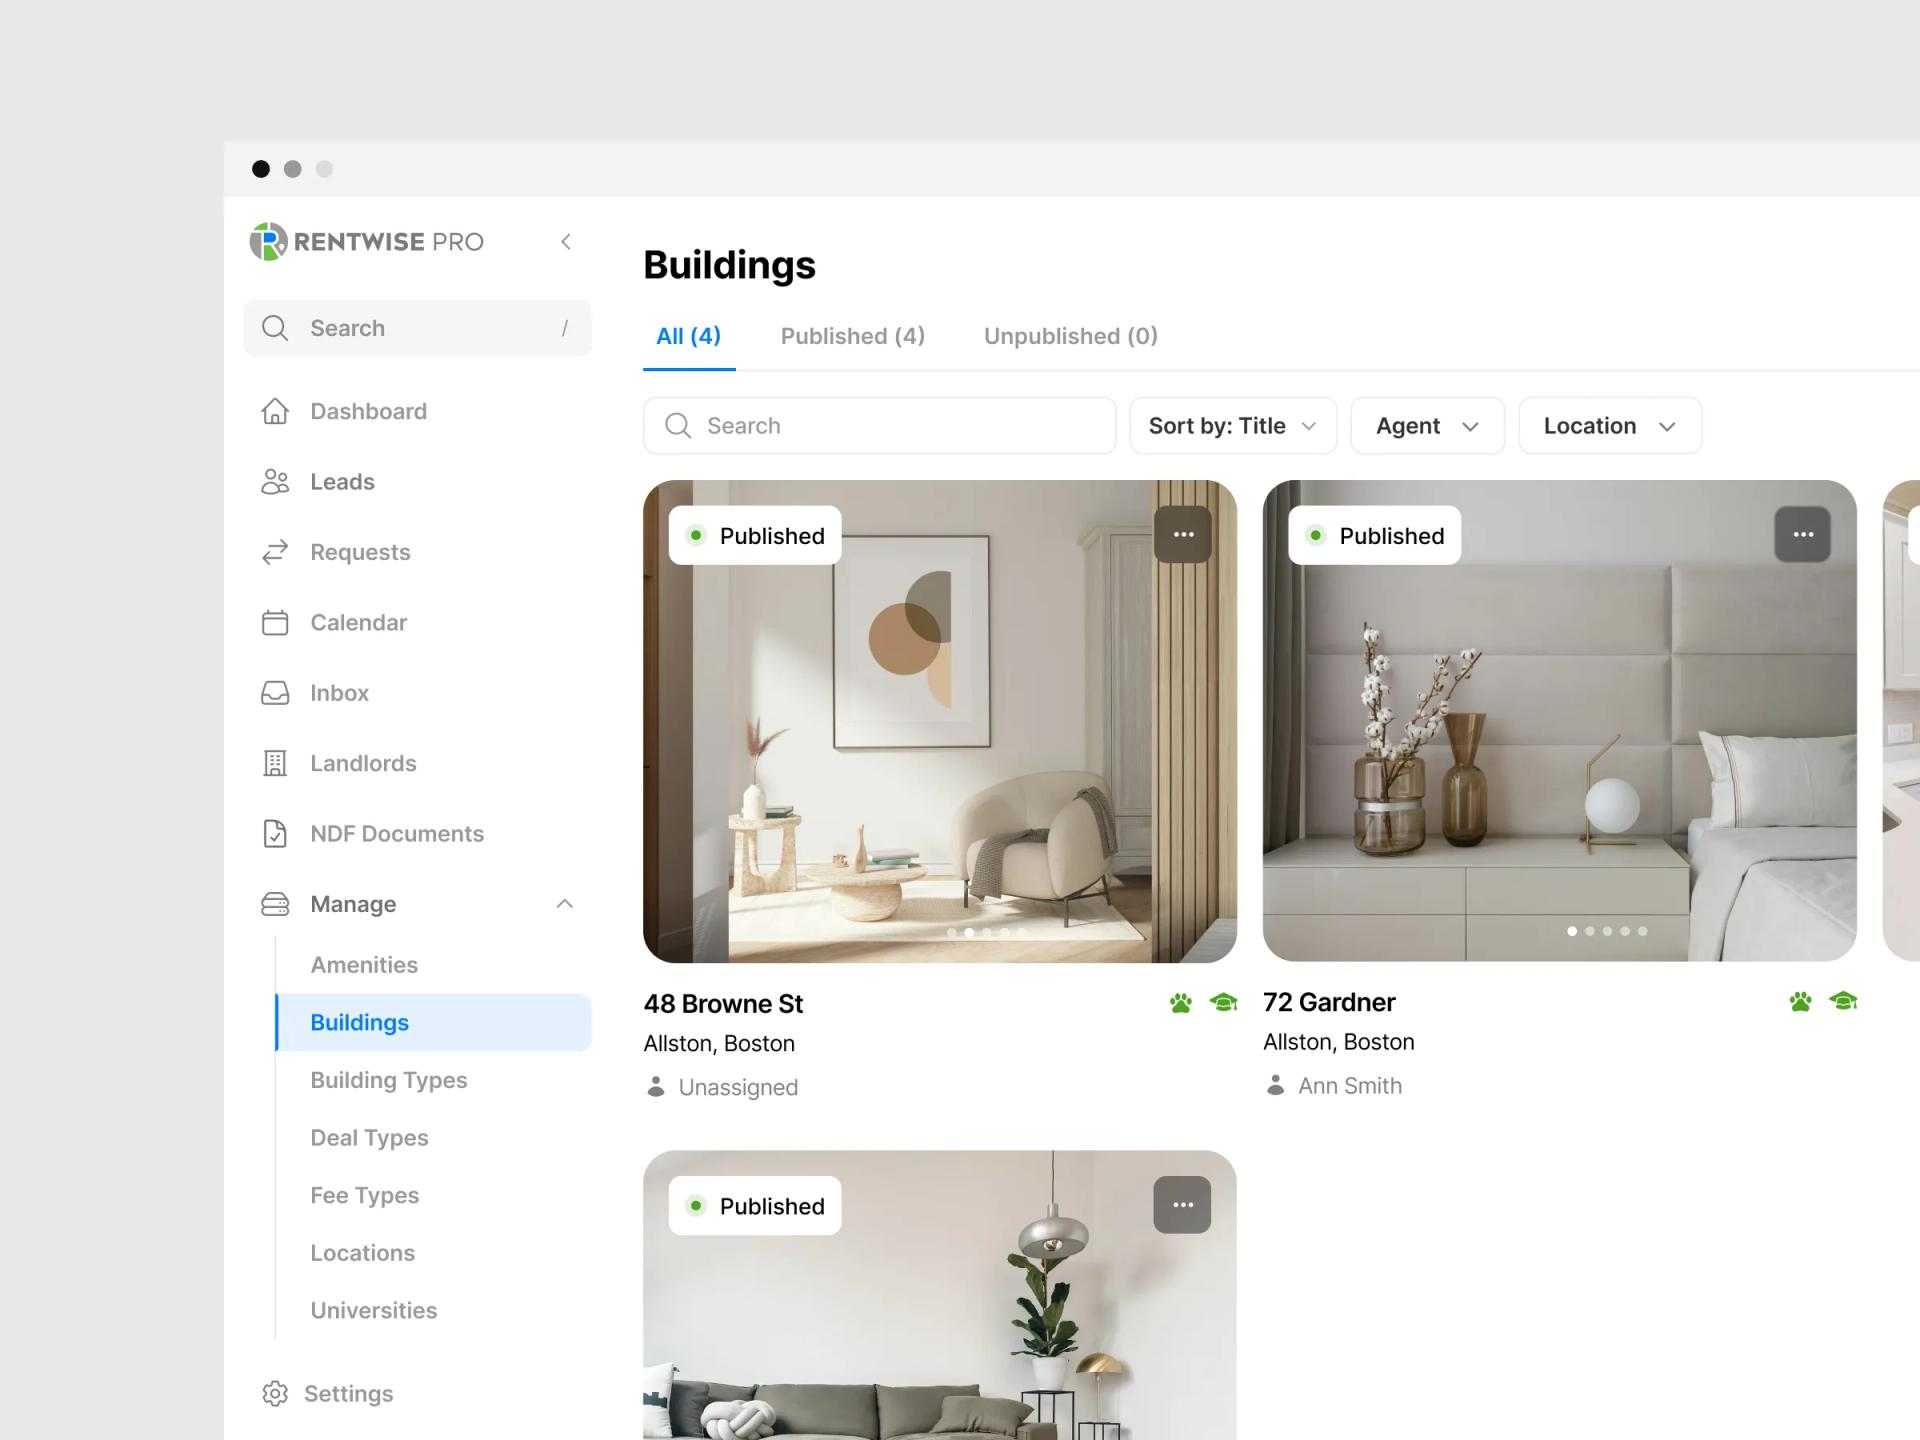Collapse the Manage section chevron

[565, 904]
